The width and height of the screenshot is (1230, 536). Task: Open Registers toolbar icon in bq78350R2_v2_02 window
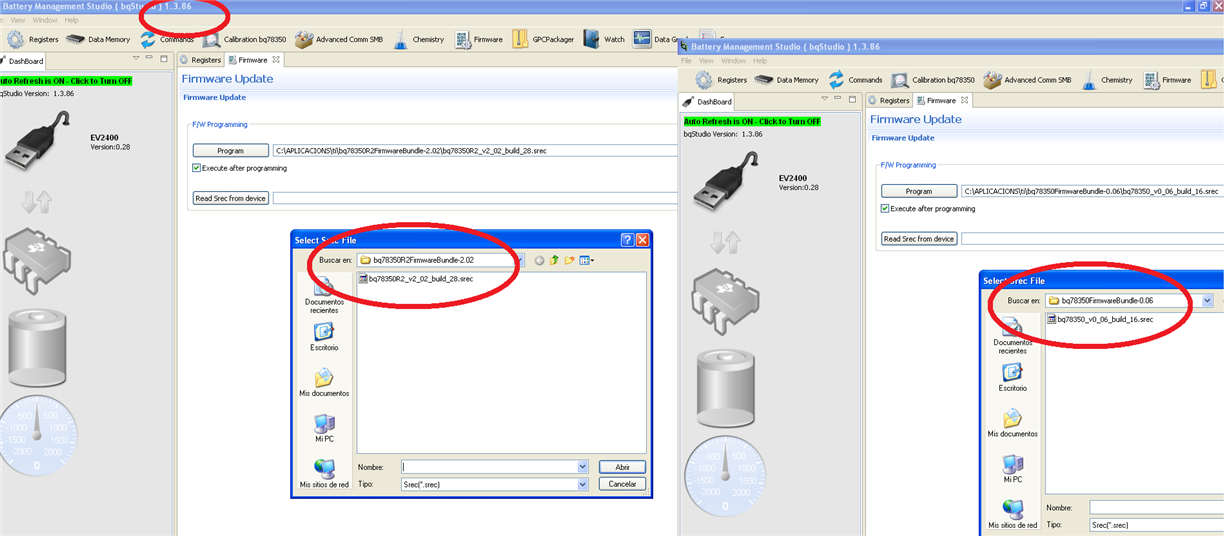click(x=16, y=39)
